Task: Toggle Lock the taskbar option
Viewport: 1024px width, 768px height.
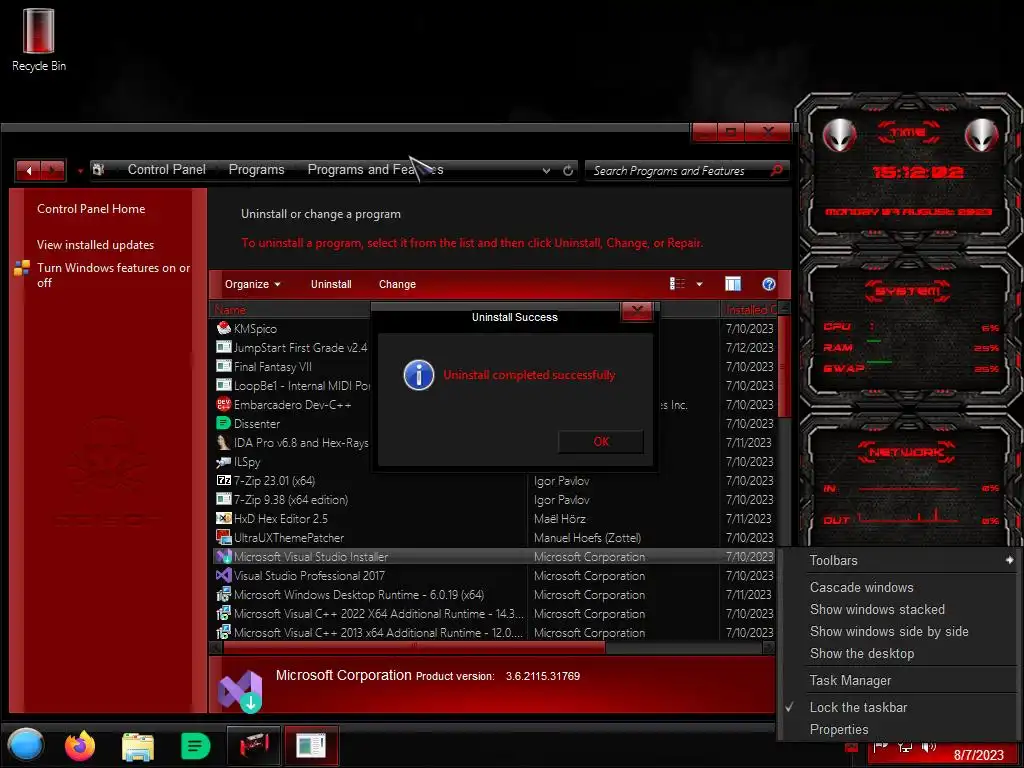Action: 857,707
